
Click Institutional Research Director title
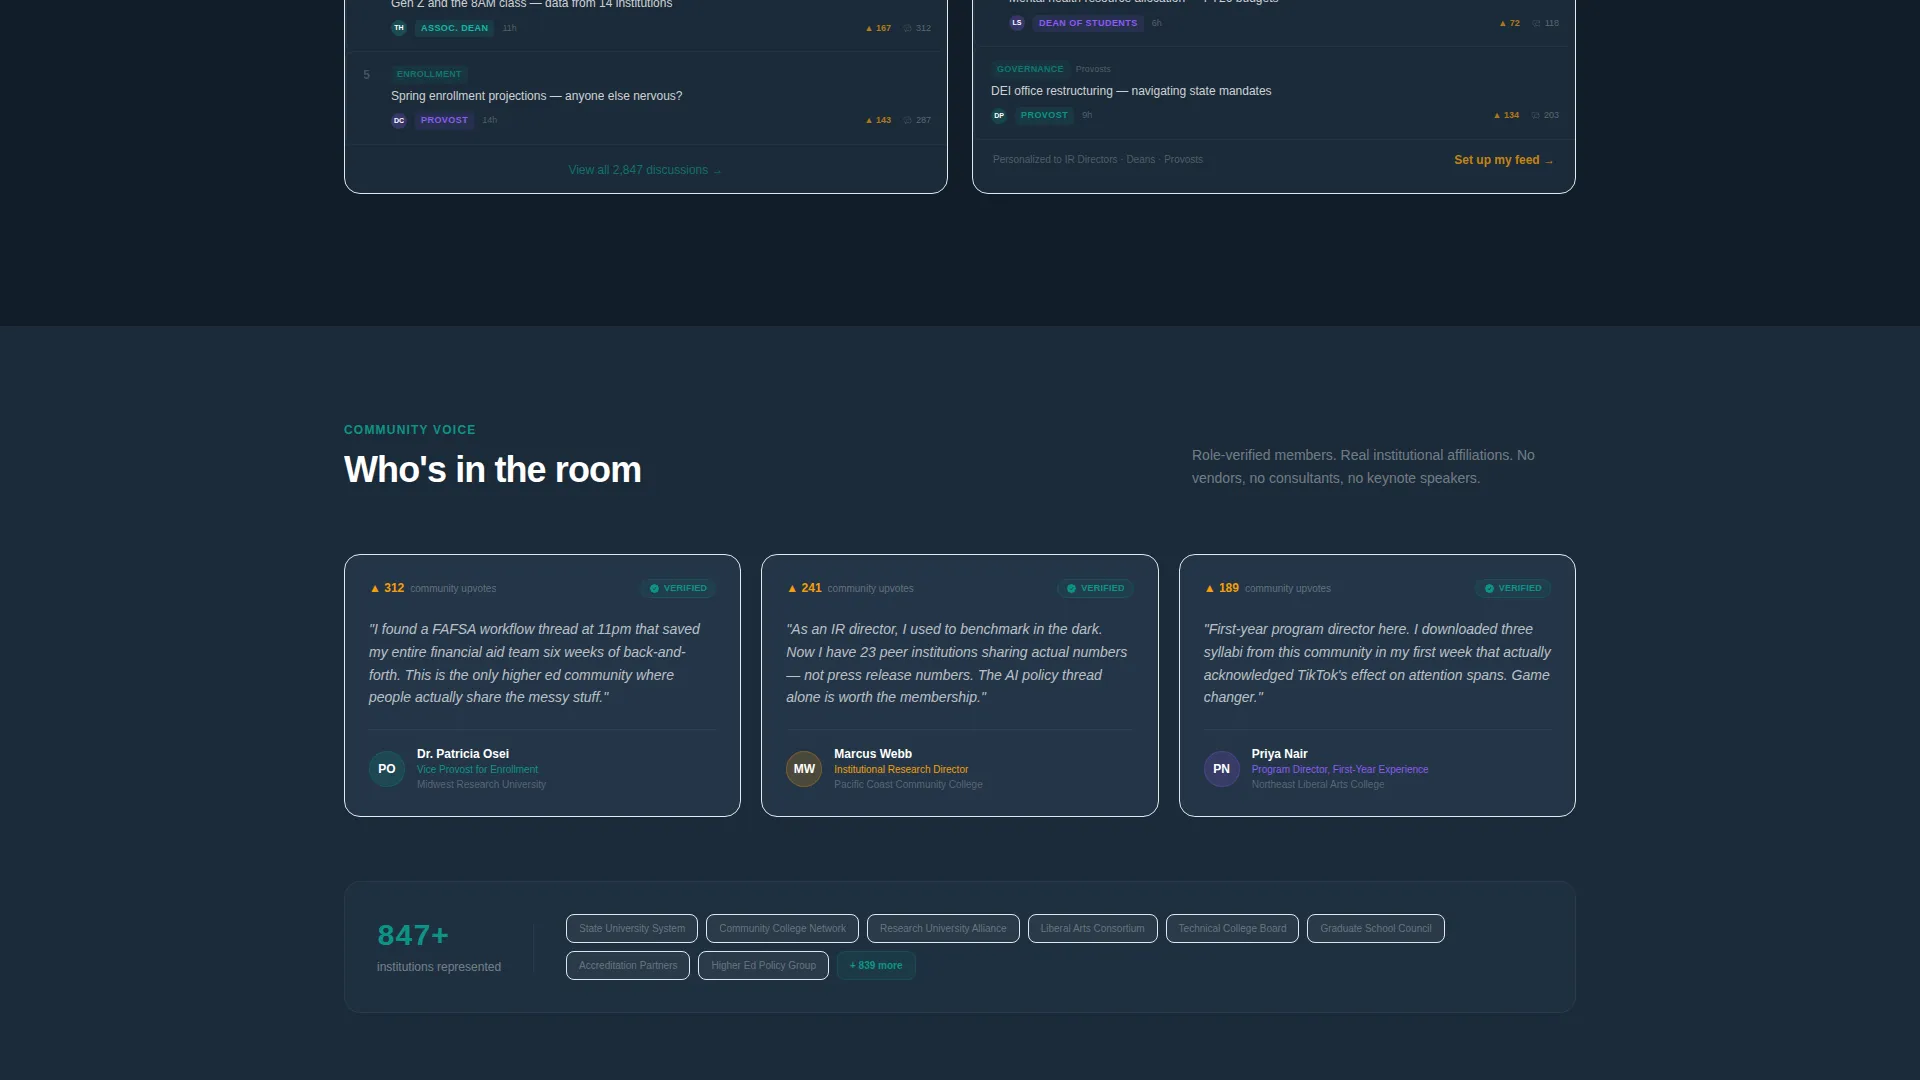(901, 770)
